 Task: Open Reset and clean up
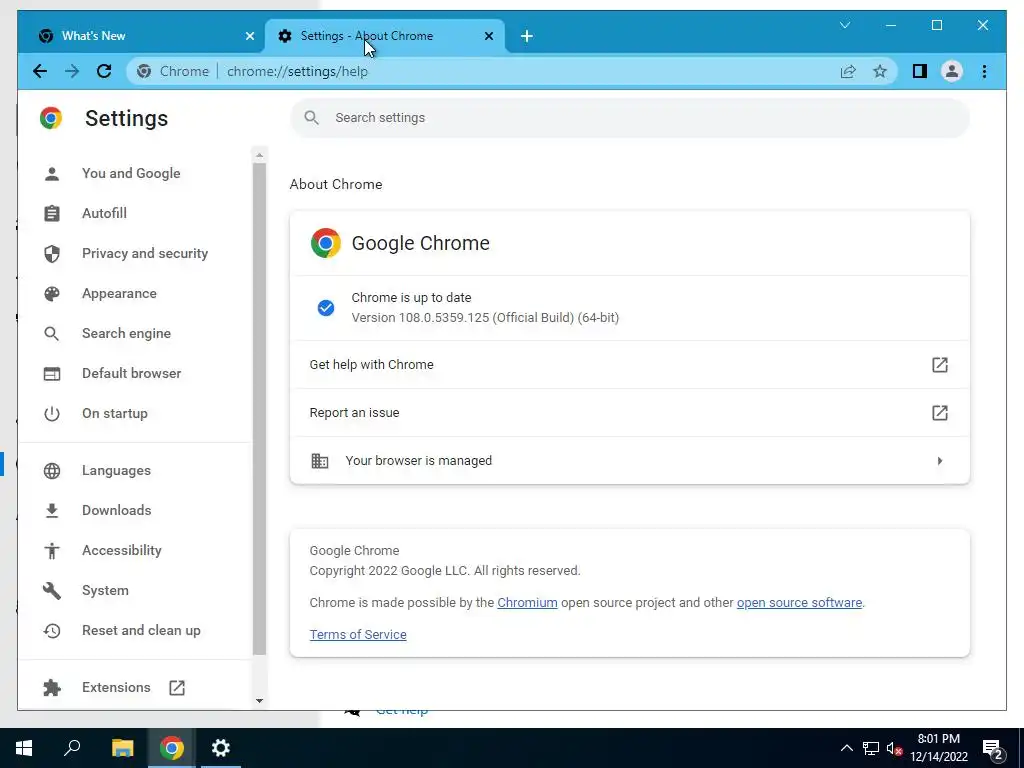[141, 630]
